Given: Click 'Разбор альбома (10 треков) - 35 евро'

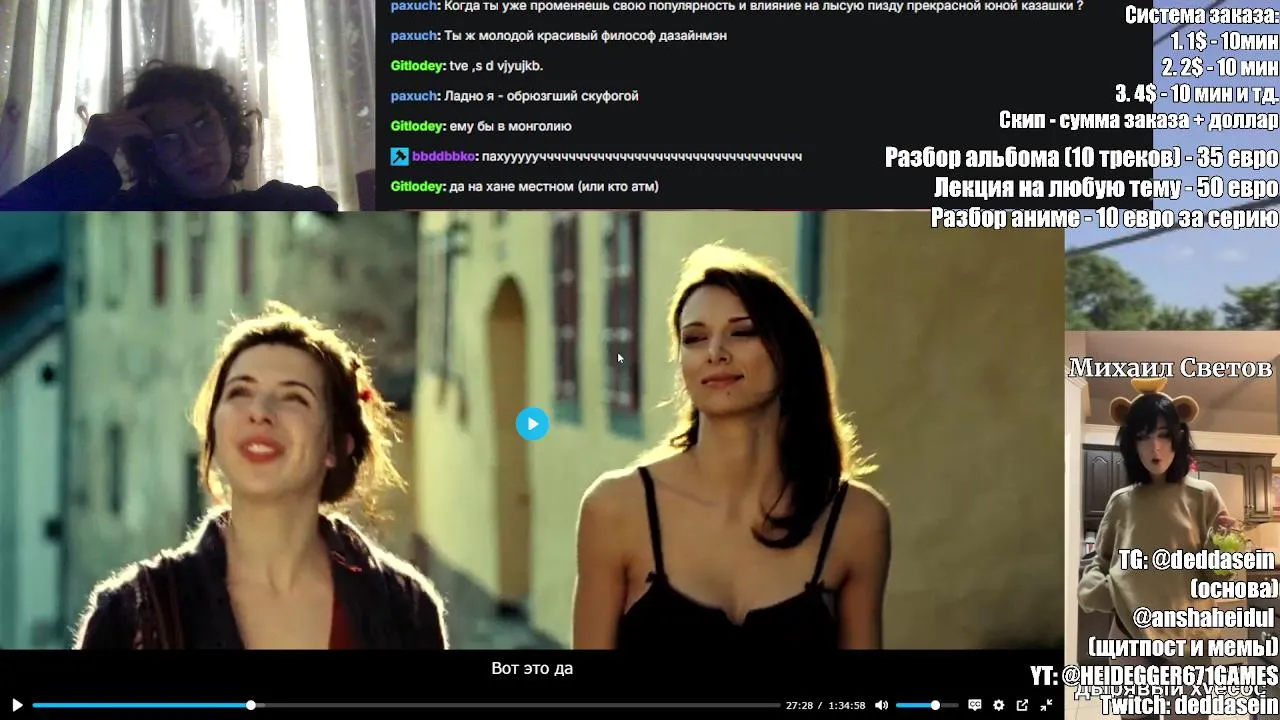Looking at the screenshot, I should click(x=1082, y=158).
